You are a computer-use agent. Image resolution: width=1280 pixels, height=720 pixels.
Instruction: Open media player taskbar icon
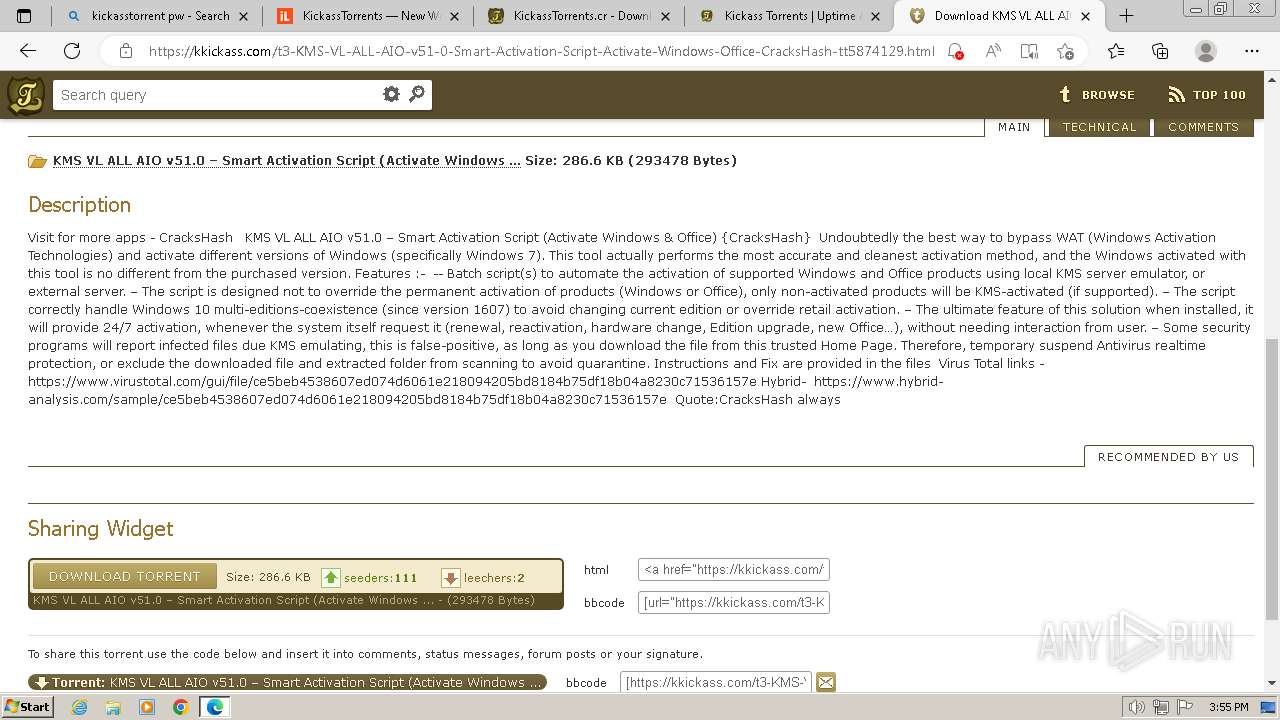click(x=147, y=707)
